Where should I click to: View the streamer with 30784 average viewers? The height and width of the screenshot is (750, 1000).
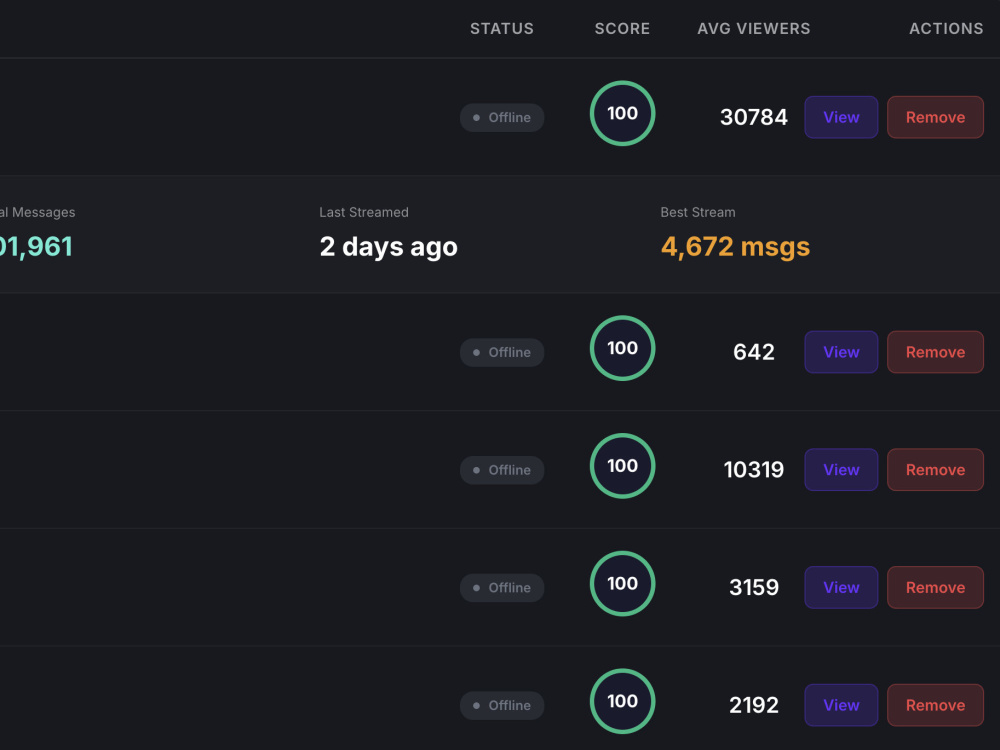(841, 117)
